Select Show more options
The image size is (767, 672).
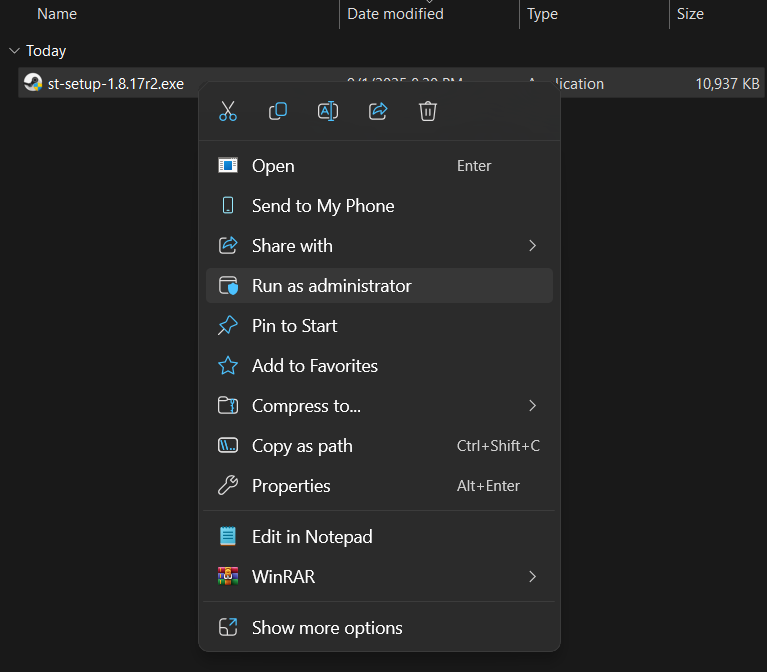pos(379,627)
